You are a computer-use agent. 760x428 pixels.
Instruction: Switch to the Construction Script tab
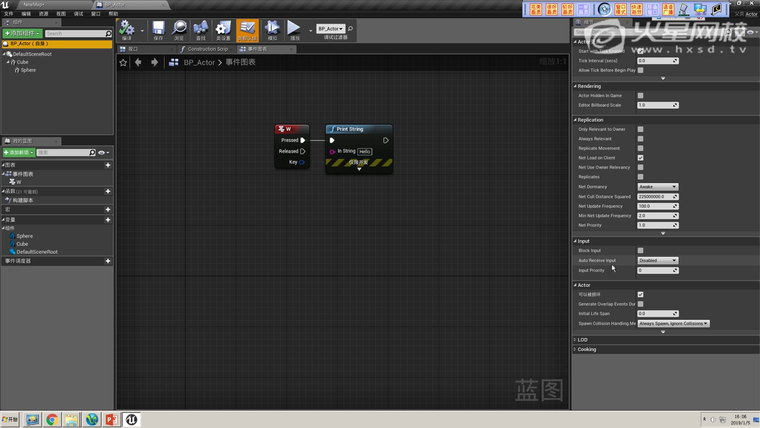tap(208, 48)
